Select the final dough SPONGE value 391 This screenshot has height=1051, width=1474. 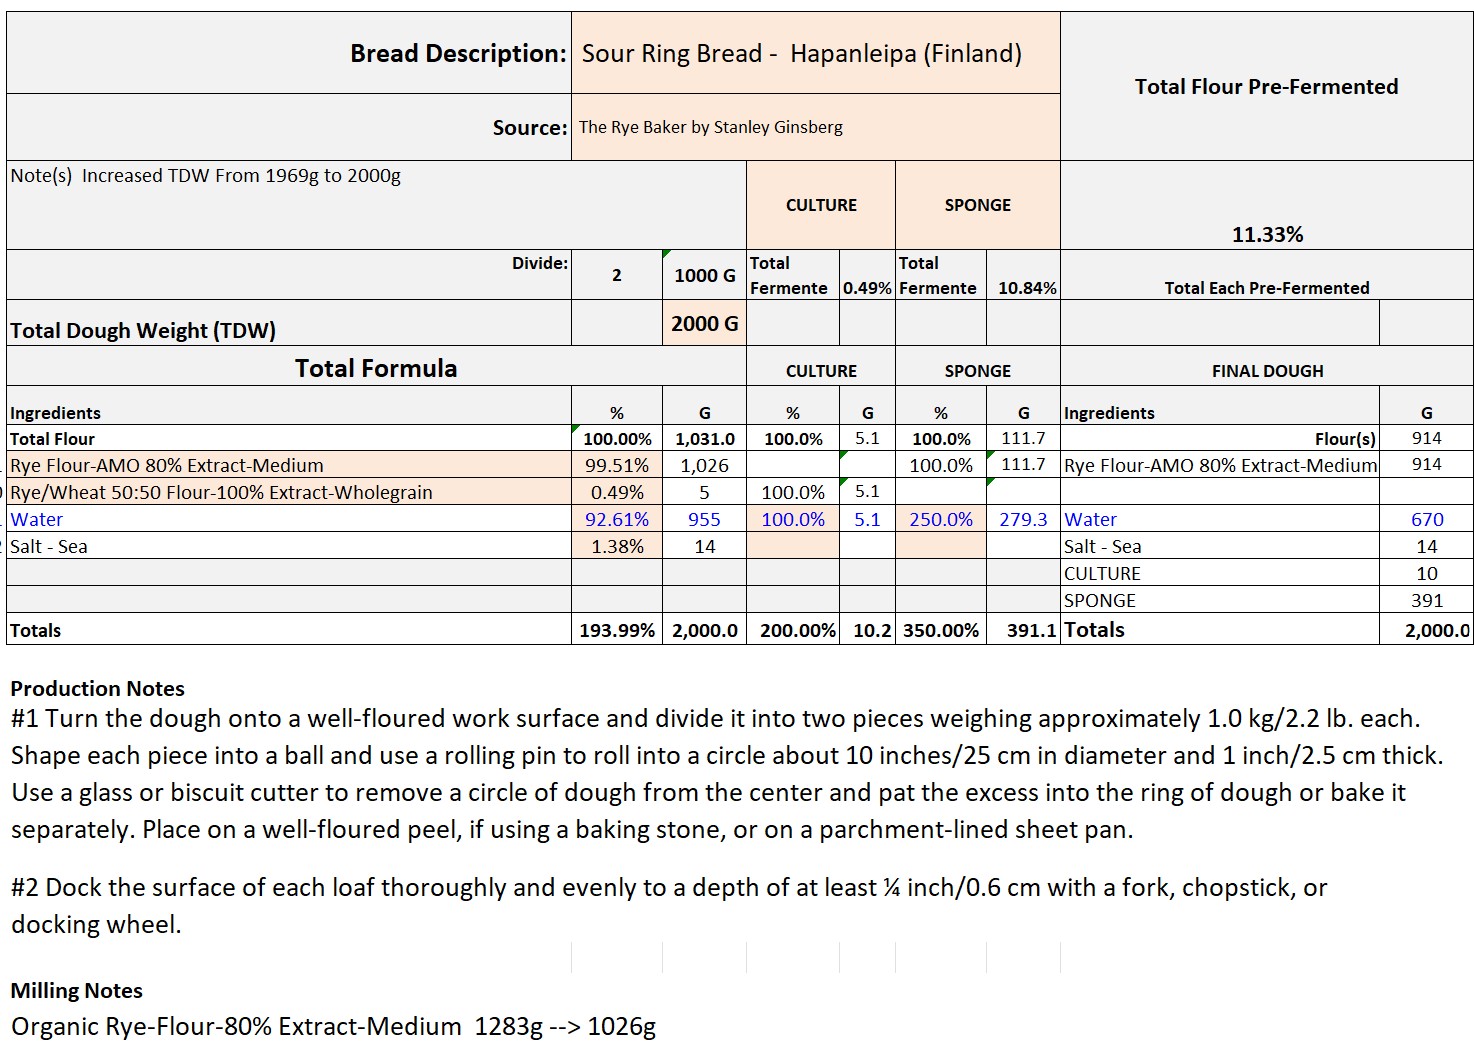[x=1426, y=600]
